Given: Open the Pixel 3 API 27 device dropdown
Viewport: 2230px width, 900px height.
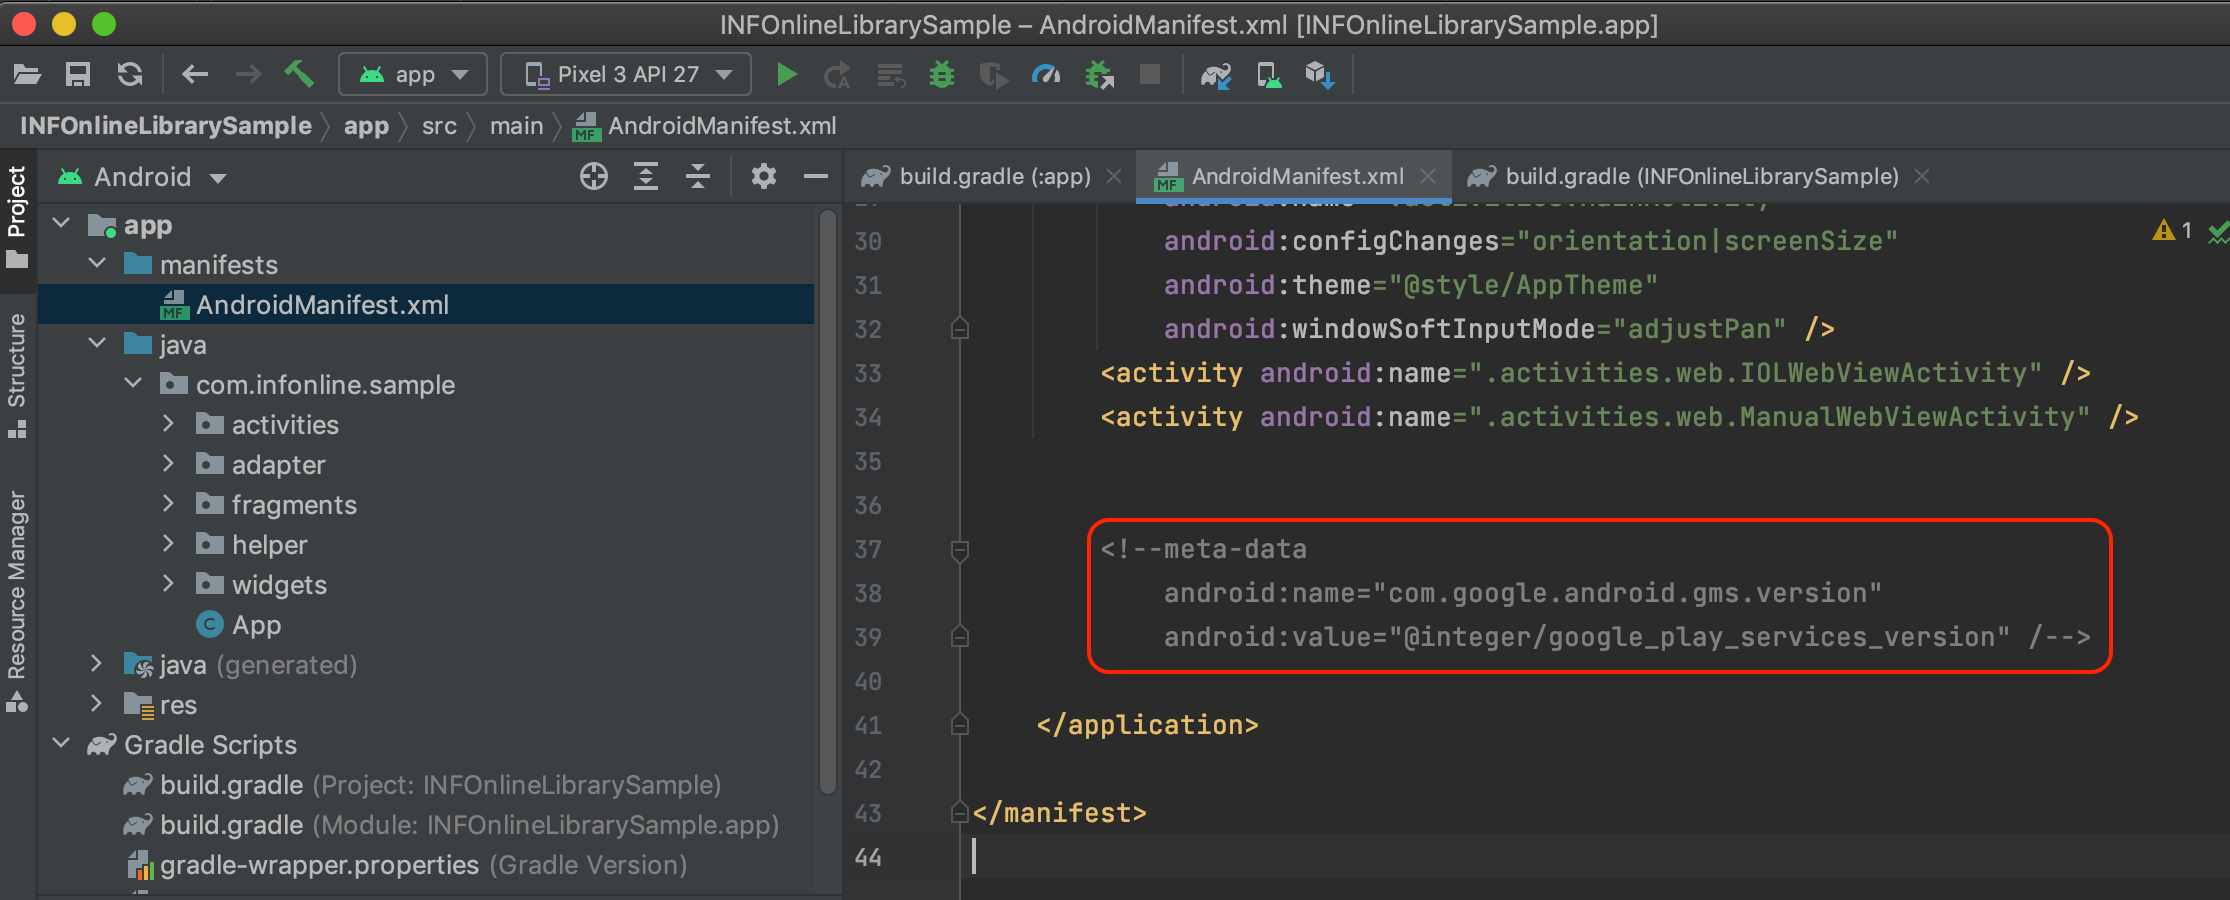Looking at the screenshot, I should (626, 74).
